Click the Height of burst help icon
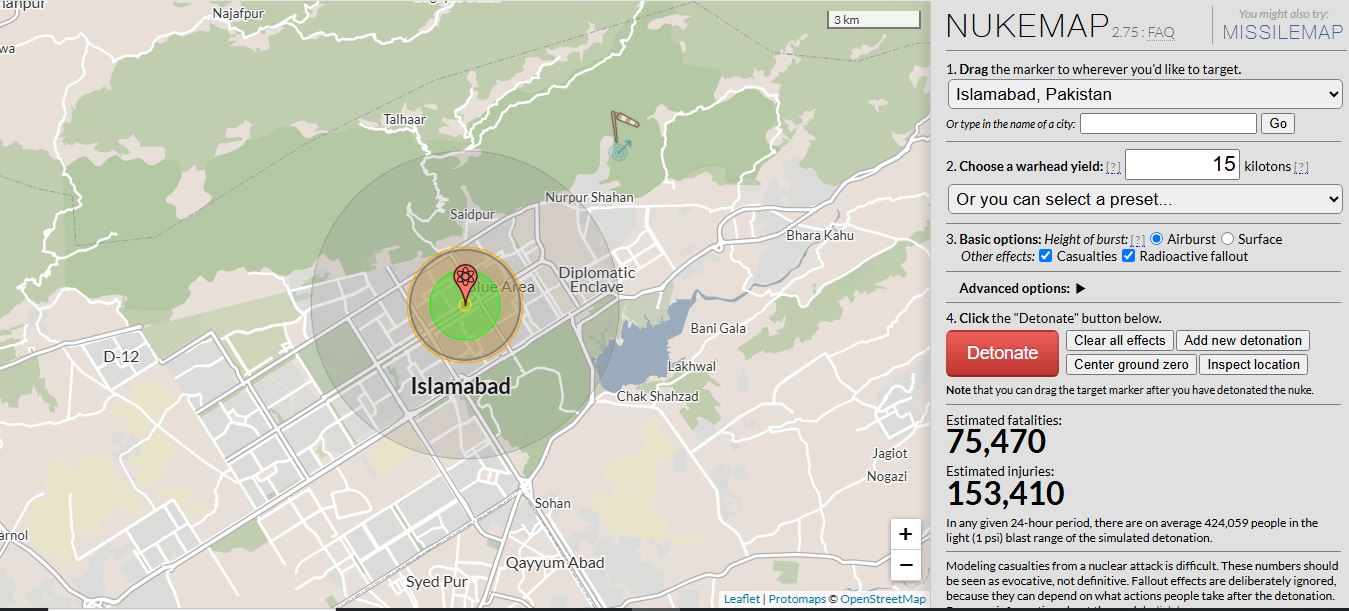This screenshot has width=1349, height=611. [x=1137, y=240]
